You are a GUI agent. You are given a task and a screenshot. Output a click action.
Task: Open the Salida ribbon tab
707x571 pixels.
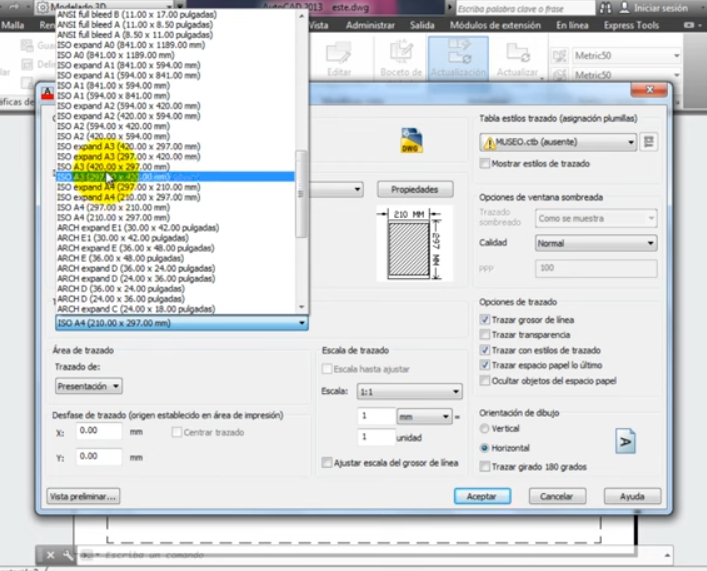(422, 25)
